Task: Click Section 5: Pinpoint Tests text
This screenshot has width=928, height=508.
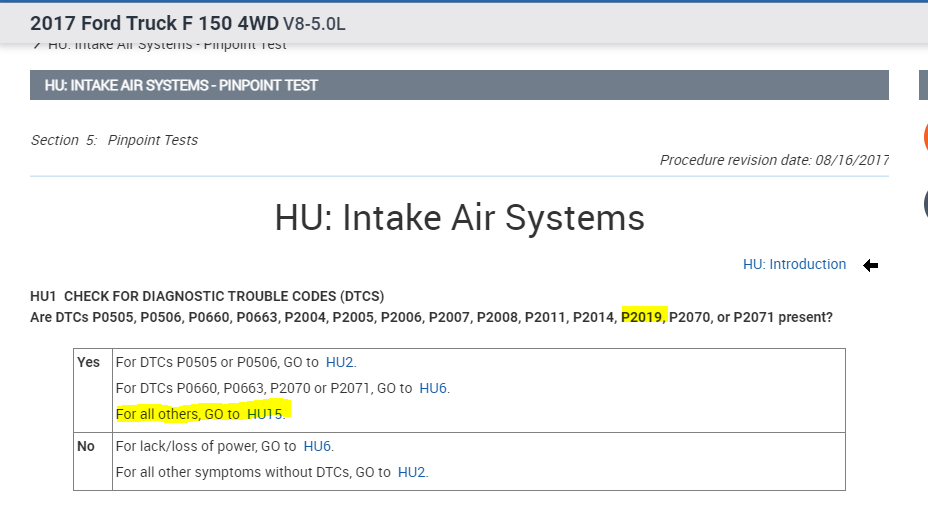Action: coord(114,140)
